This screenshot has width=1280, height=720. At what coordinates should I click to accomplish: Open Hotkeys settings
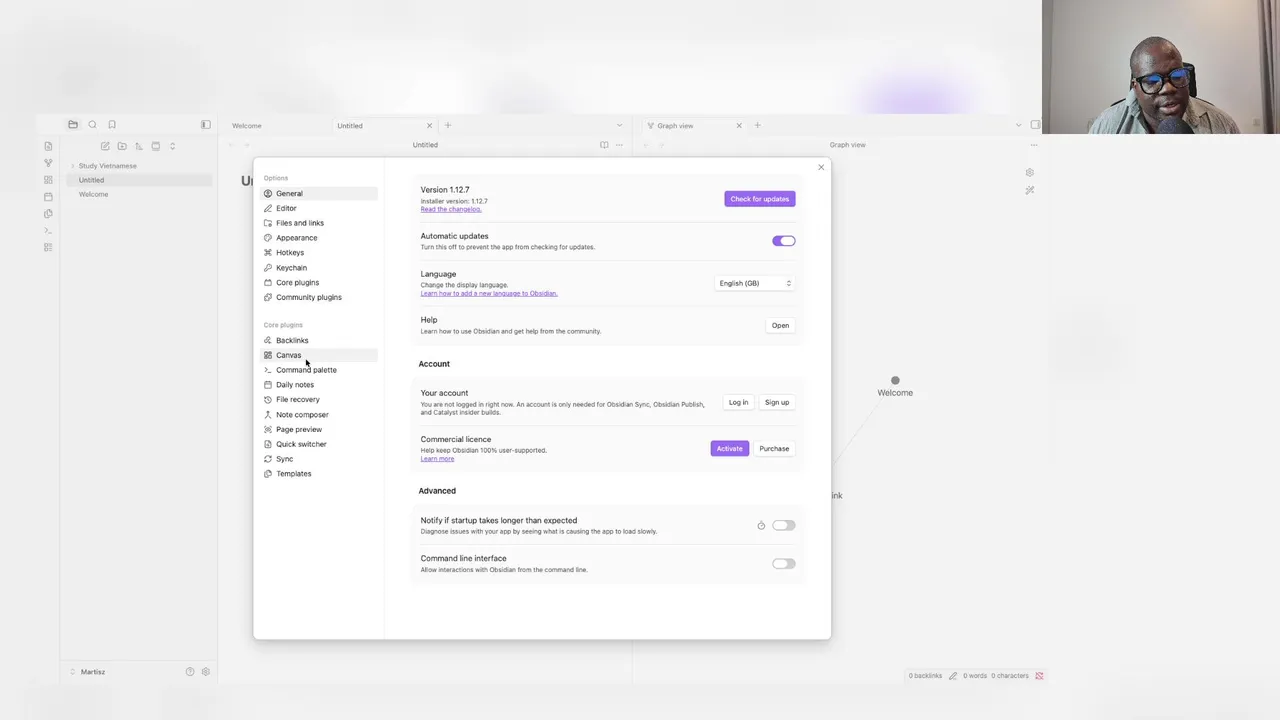pos(319,252)
